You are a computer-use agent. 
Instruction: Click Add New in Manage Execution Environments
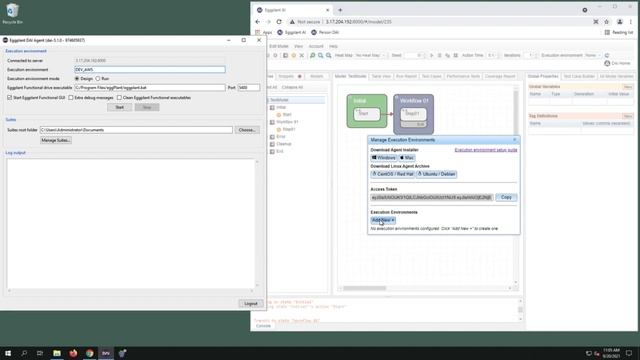tap(383, 220)
